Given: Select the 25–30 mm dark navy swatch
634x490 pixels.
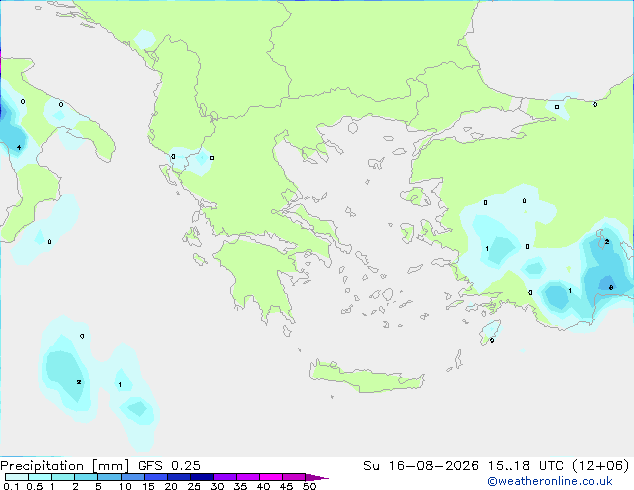Looking at the screenshot, I should click(201, 477).
